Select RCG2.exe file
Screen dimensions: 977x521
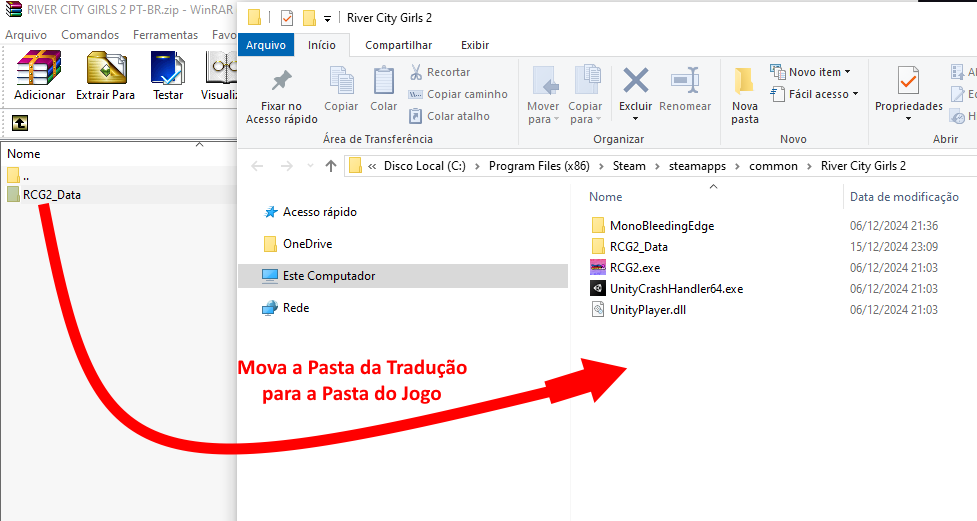coord(625,267)
